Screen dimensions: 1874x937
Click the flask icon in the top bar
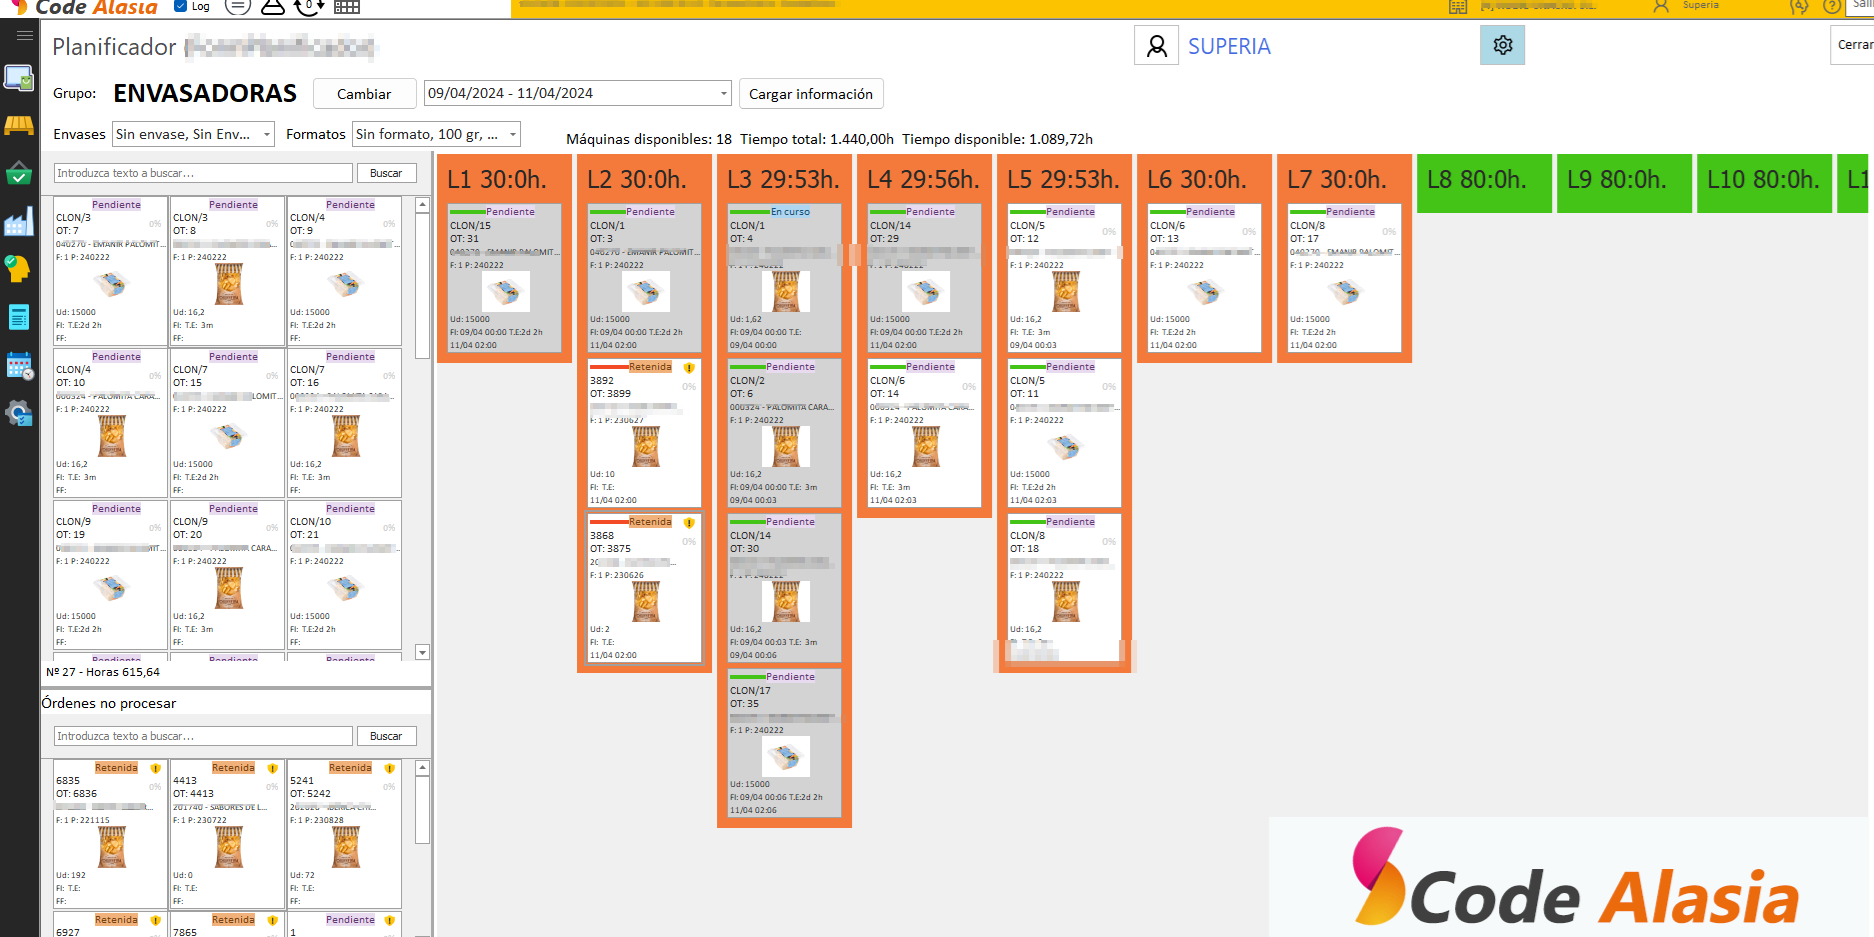tap(273, 7)
